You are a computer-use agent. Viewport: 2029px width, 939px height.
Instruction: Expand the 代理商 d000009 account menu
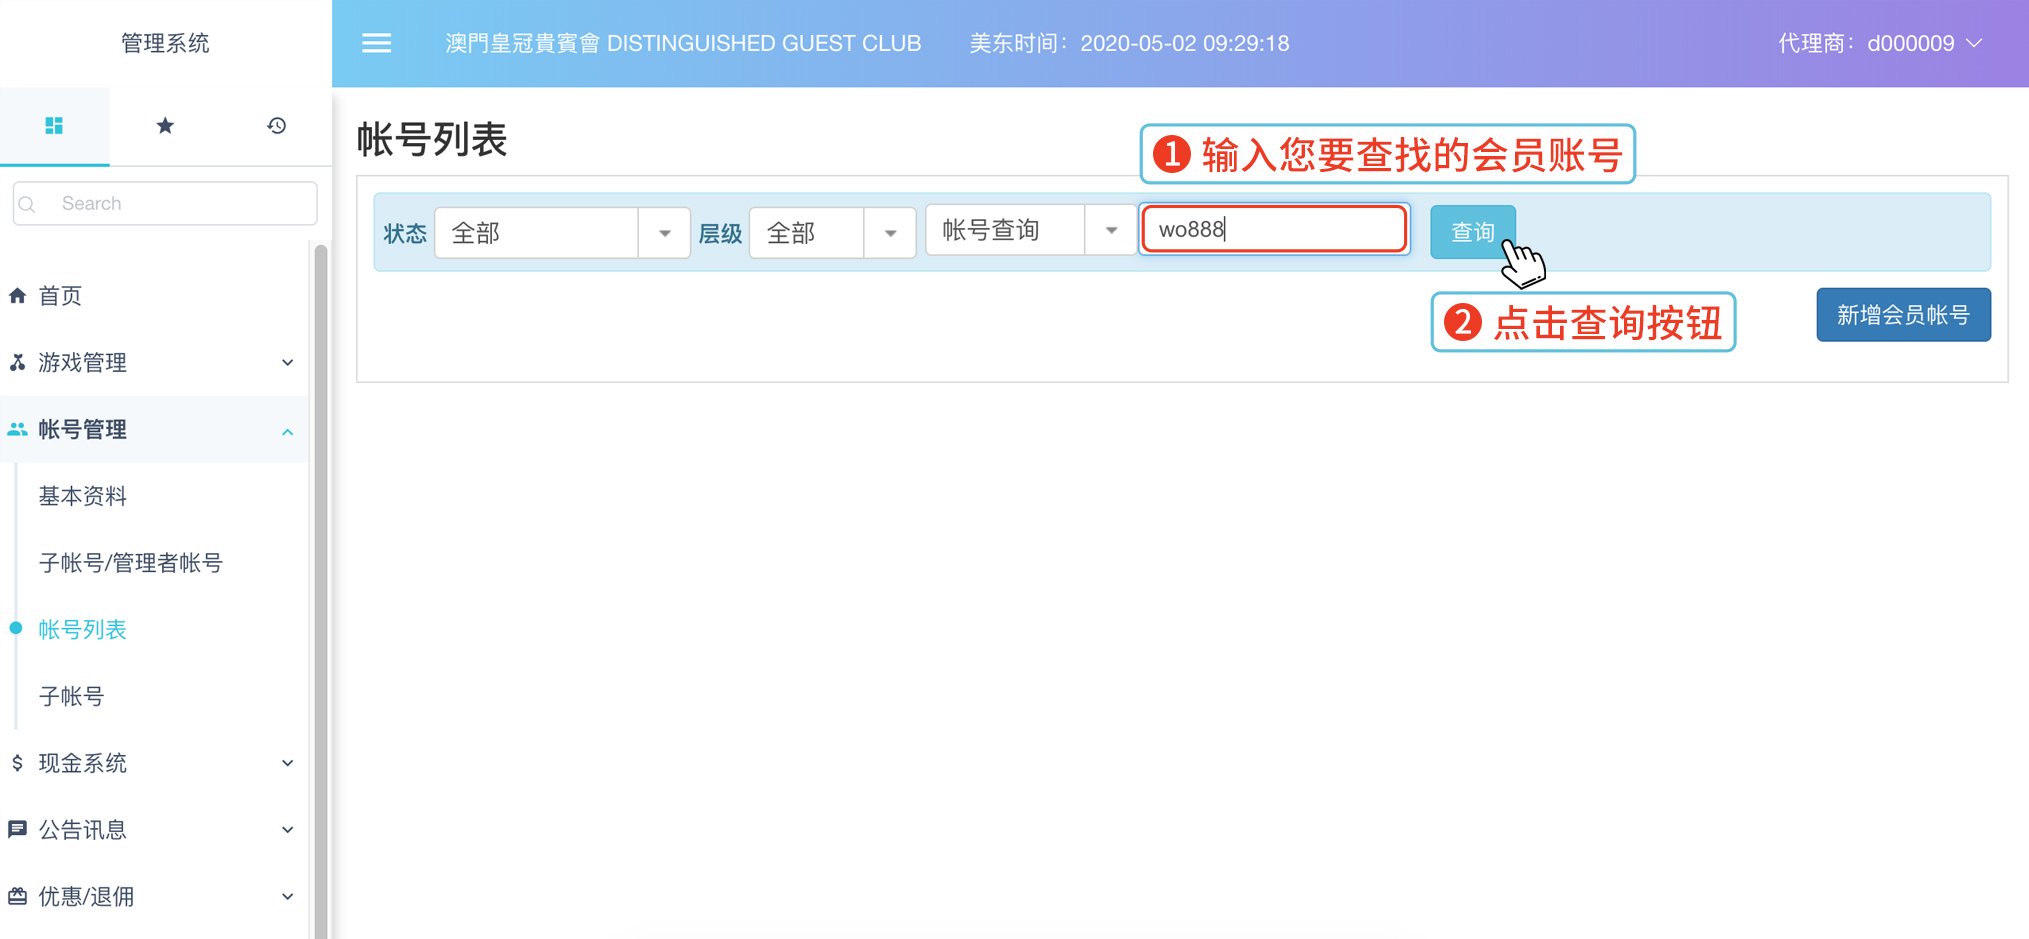pyautogui.click(x=1880, y=43)
